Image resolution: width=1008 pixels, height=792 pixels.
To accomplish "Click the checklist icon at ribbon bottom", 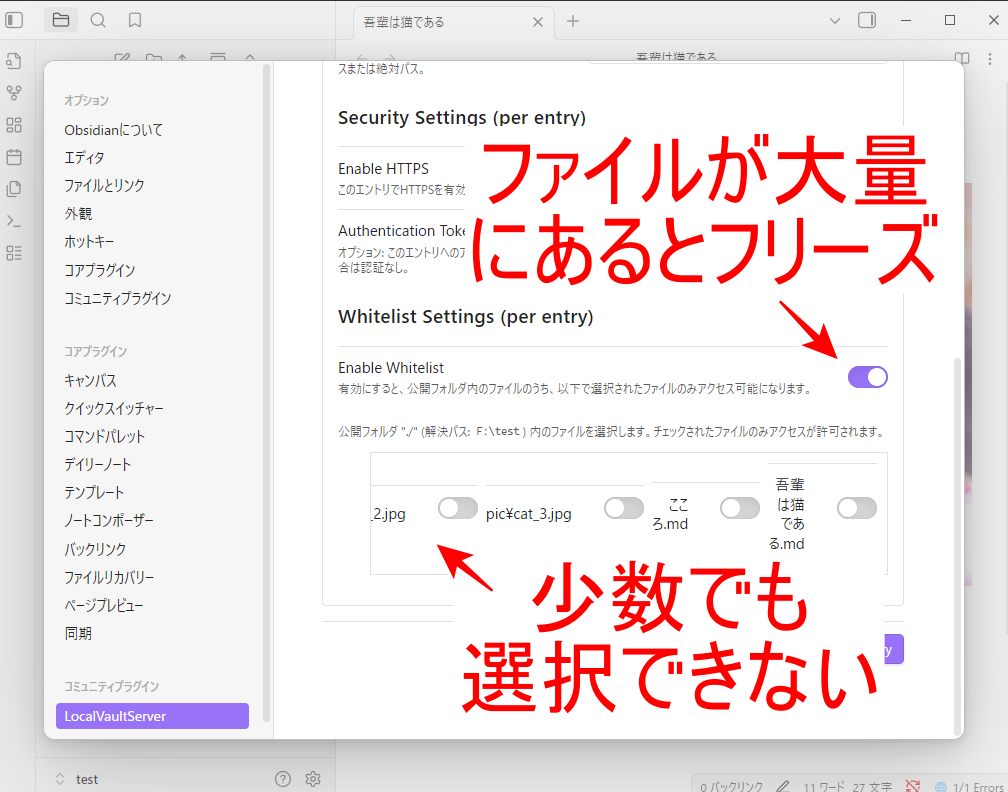I will 14,253.
